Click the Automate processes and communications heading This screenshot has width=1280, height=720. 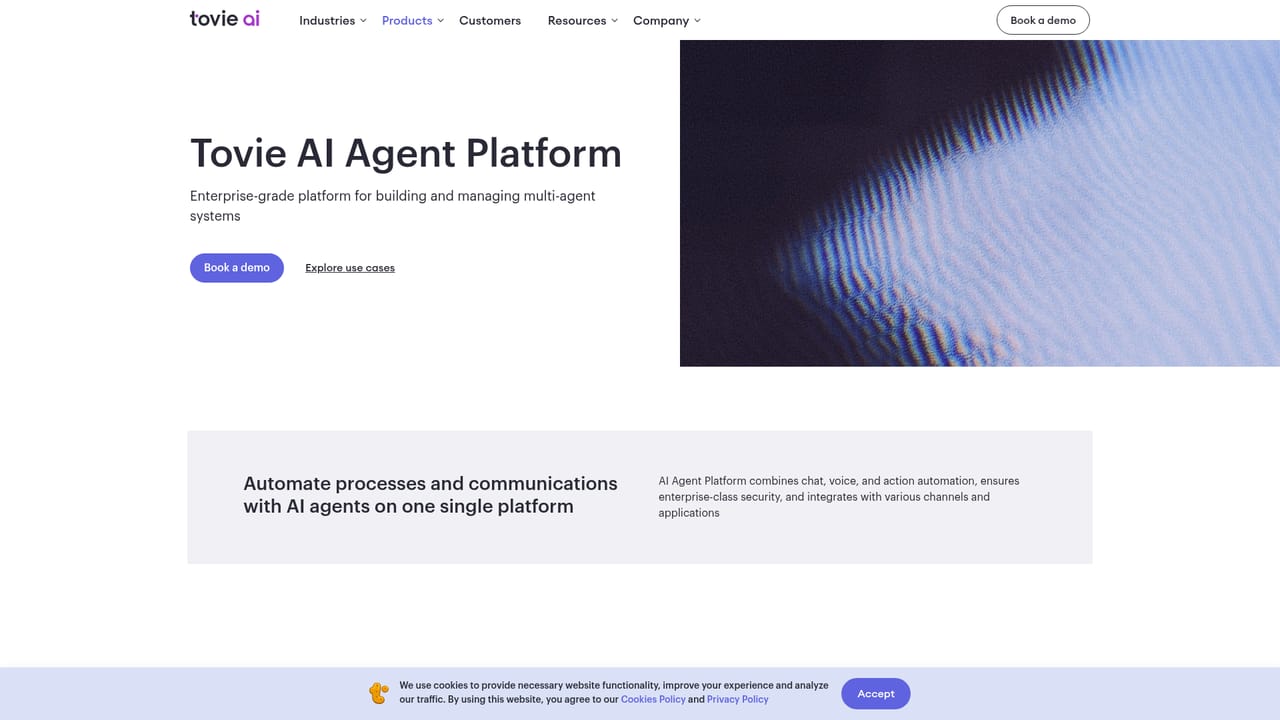430,495
